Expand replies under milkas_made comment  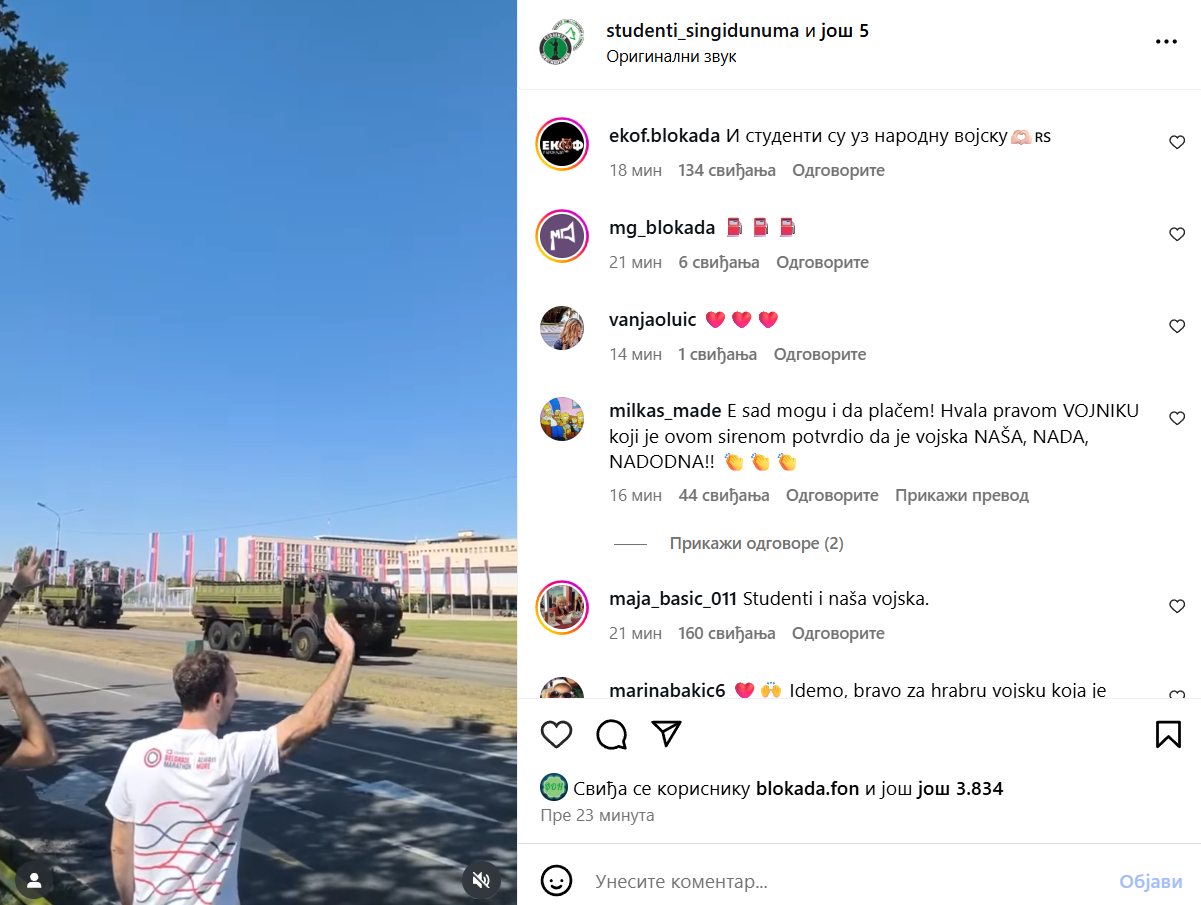[757, 544]
